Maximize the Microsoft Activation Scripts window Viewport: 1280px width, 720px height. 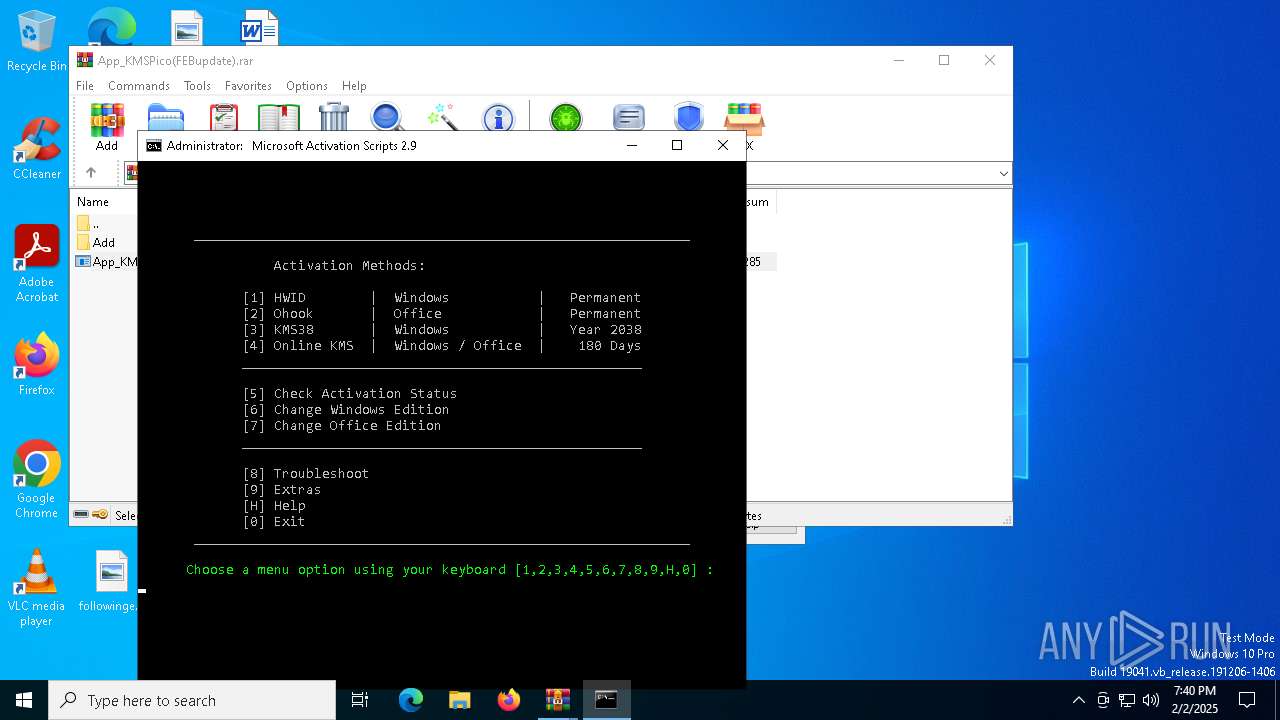(x=677, y=146)
